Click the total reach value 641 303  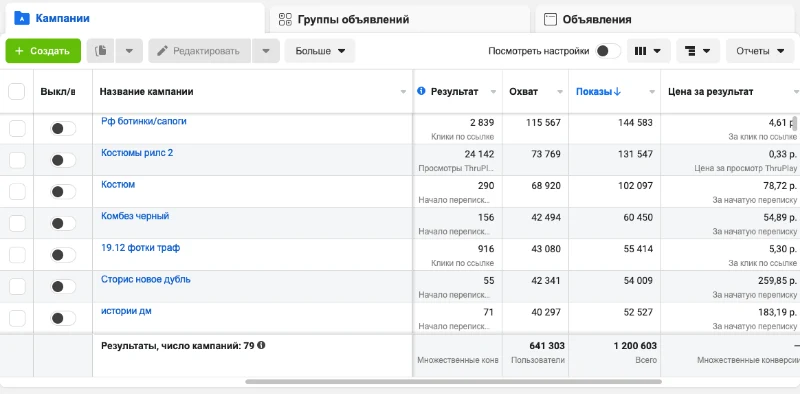click(547, 346)
